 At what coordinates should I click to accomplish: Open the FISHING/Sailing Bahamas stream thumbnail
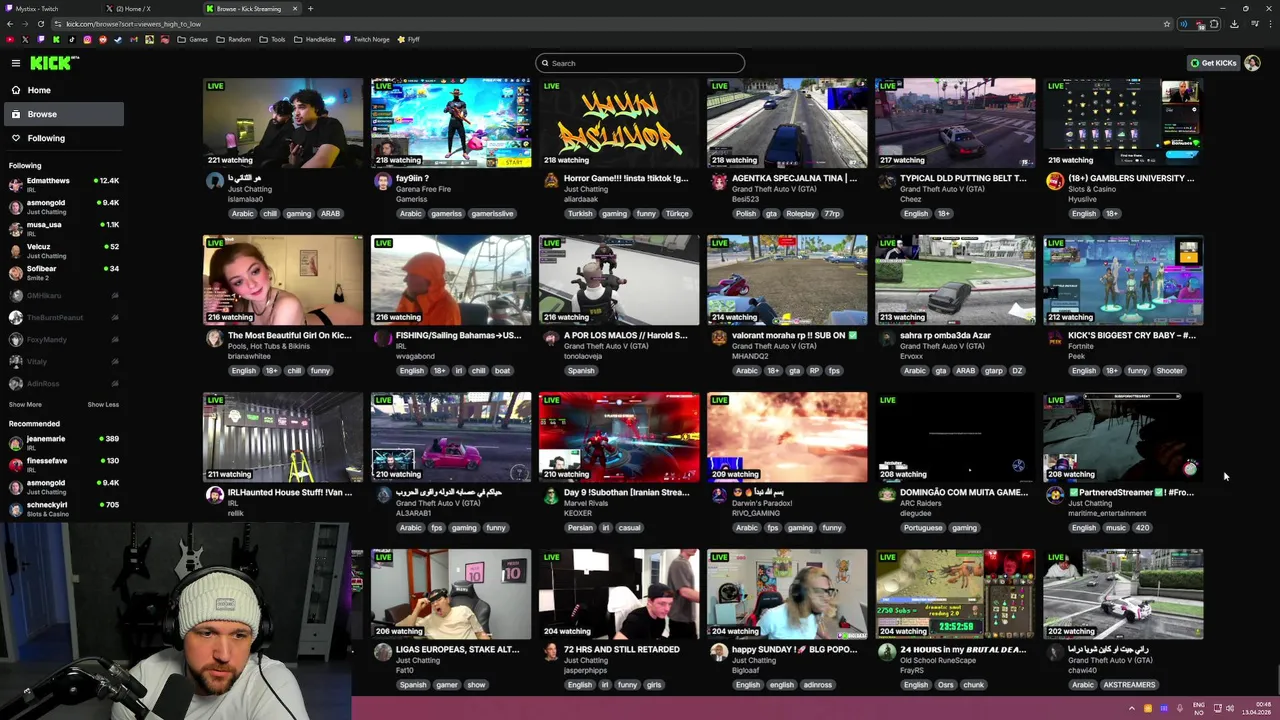point(451,280)
